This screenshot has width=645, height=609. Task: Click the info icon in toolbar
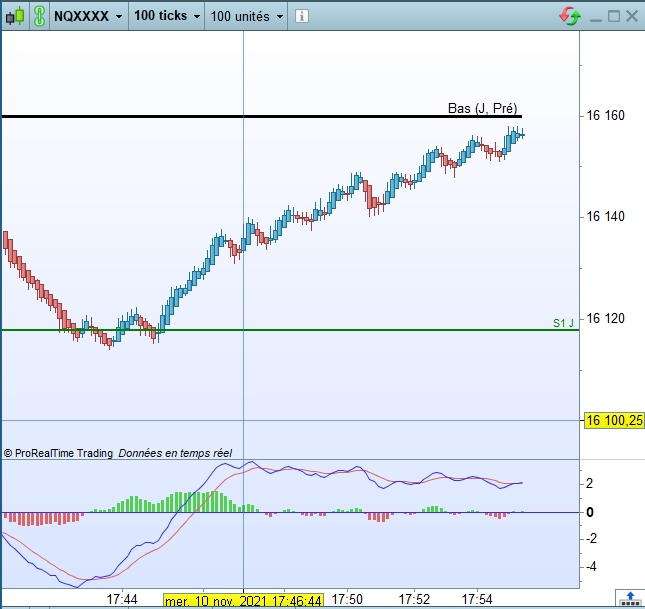[302, 16]
